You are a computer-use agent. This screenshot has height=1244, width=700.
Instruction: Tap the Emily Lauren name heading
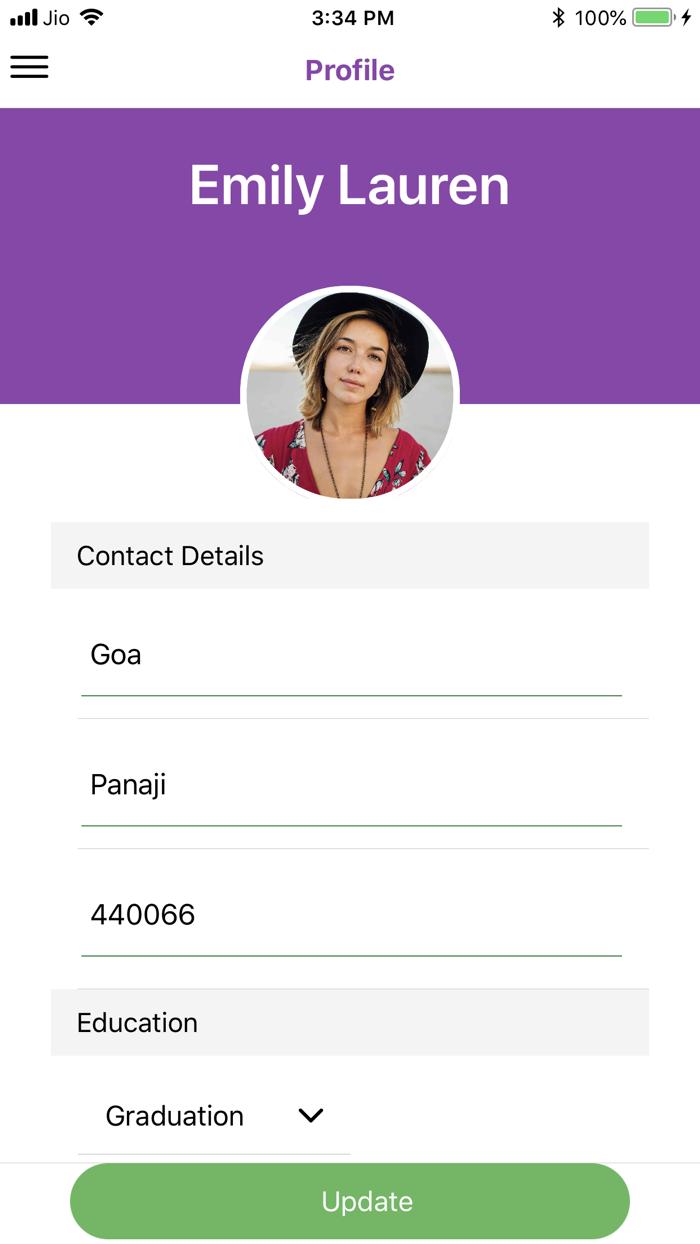click(x=350, y=186)
